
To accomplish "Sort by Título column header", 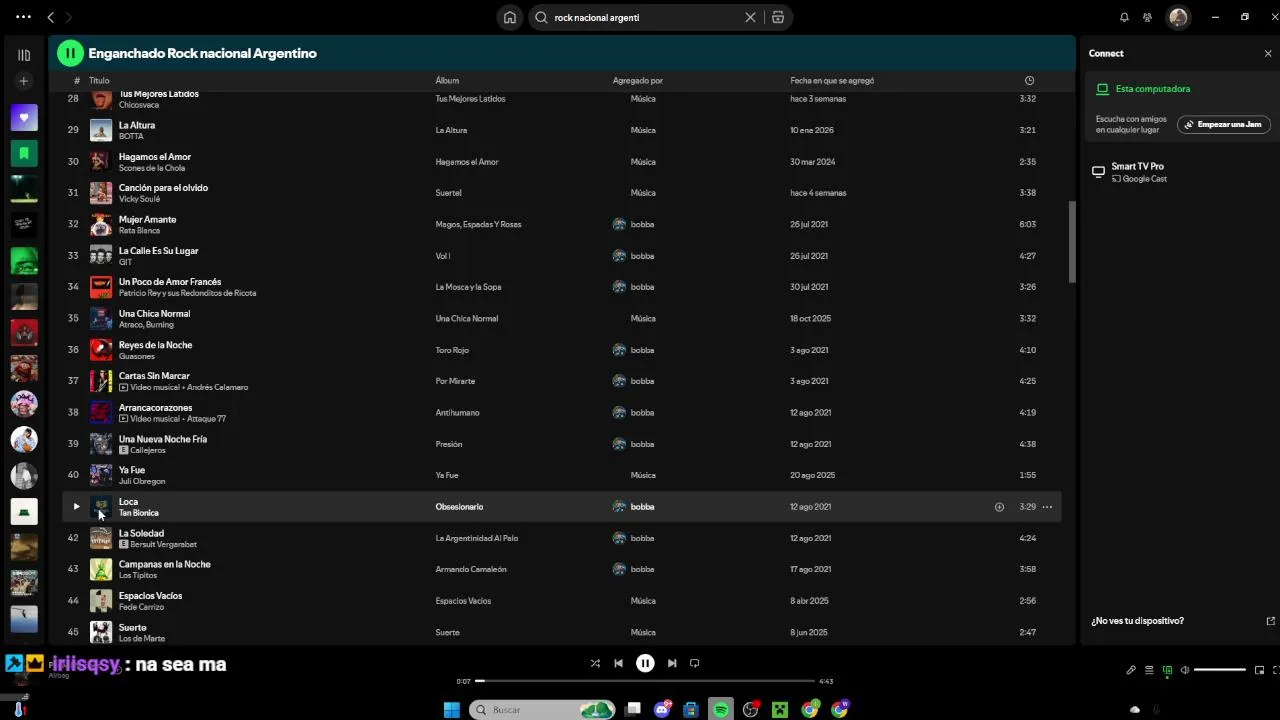I will tap(99, 81).
